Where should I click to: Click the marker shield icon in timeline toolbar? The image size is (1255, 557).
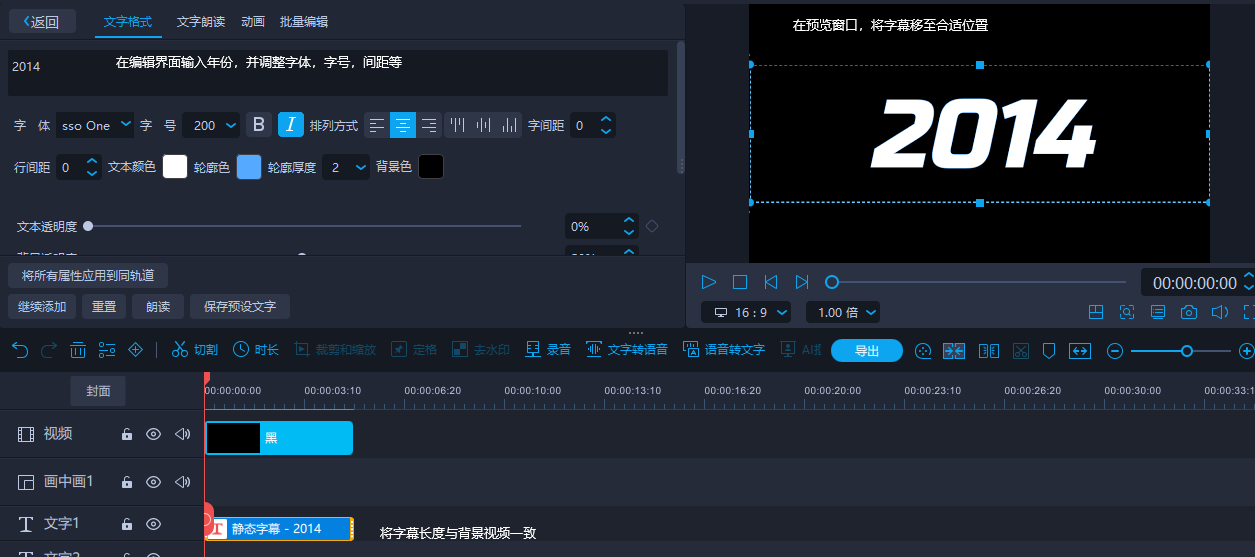pyautogui.click(x=1049, y=351)
